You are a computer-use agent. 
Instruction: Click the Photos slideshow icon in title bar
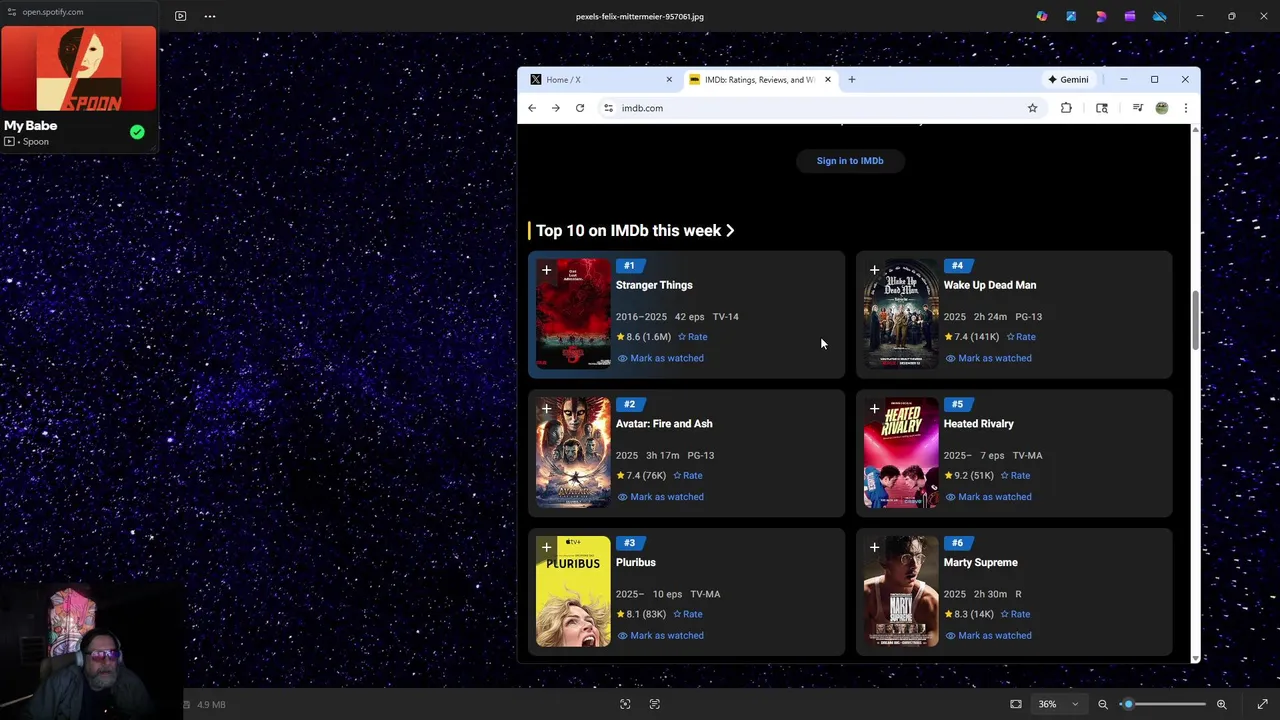(x=180, y=16)
